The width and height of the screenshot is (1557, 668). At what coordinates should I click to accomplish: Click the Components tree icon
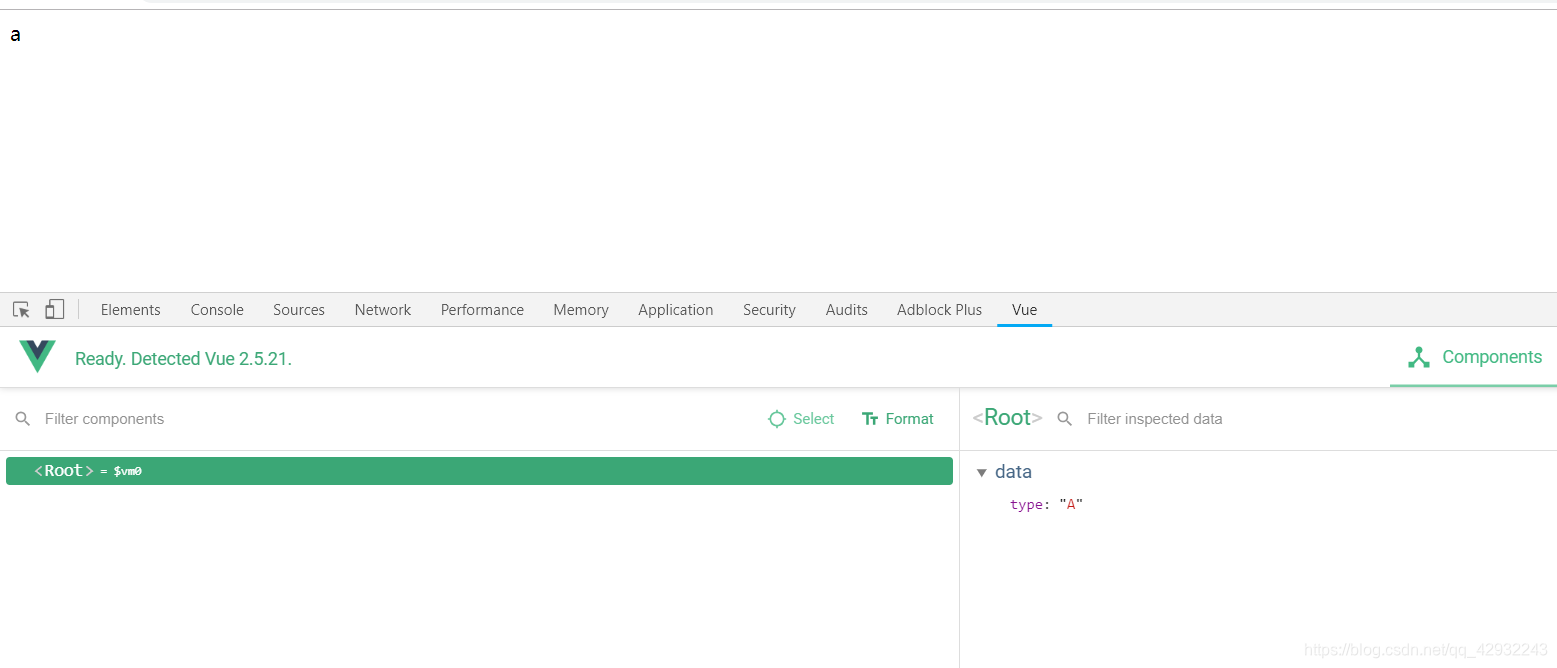pyautogui.click(x=1418, y=357)
